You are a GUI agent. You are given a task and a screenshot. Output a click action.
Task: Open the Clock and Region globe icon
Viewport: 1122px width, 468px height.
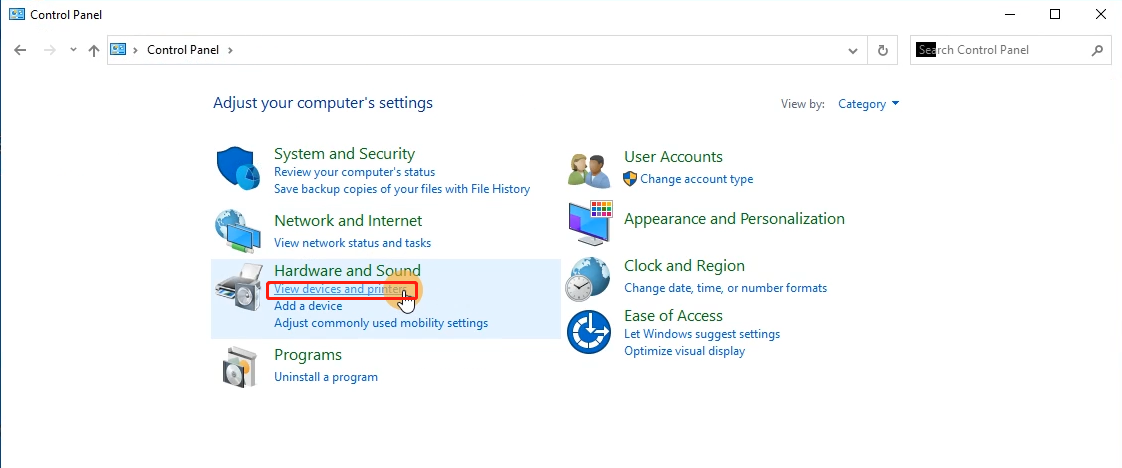click(588, 279)
